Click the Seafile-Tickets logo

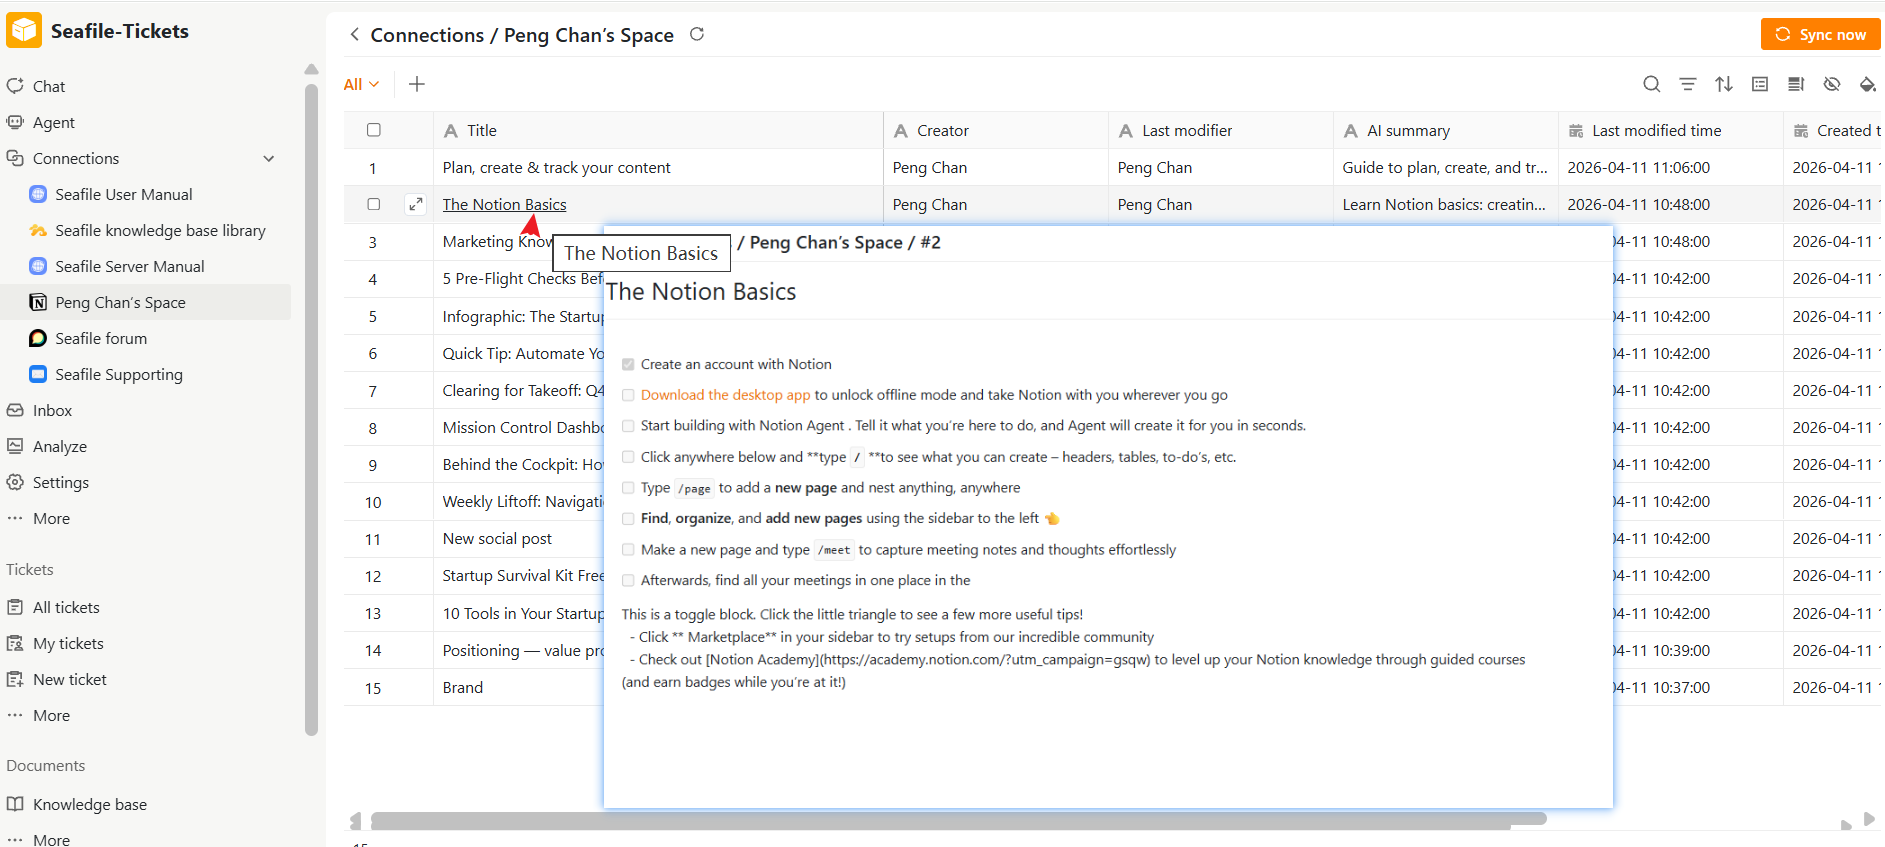24,31
